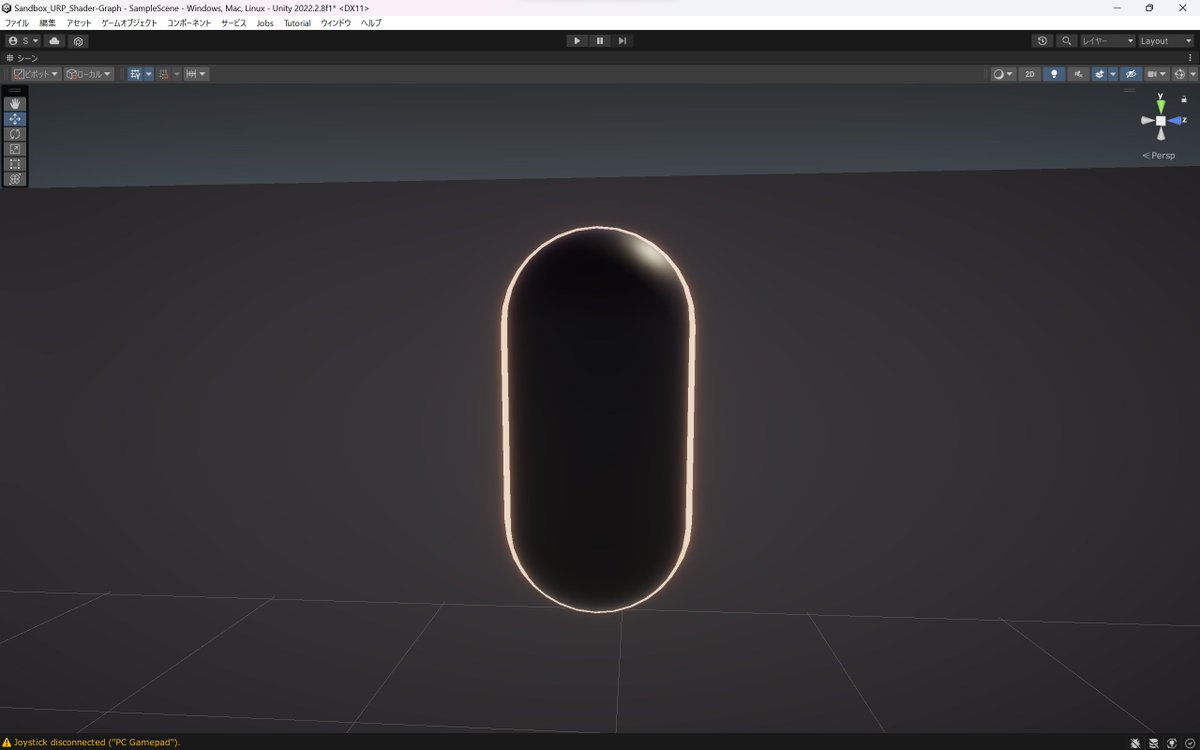Select the Rotate tool
The width and height of the screenshot is (1200, 750).
click(x=14, y=133)
